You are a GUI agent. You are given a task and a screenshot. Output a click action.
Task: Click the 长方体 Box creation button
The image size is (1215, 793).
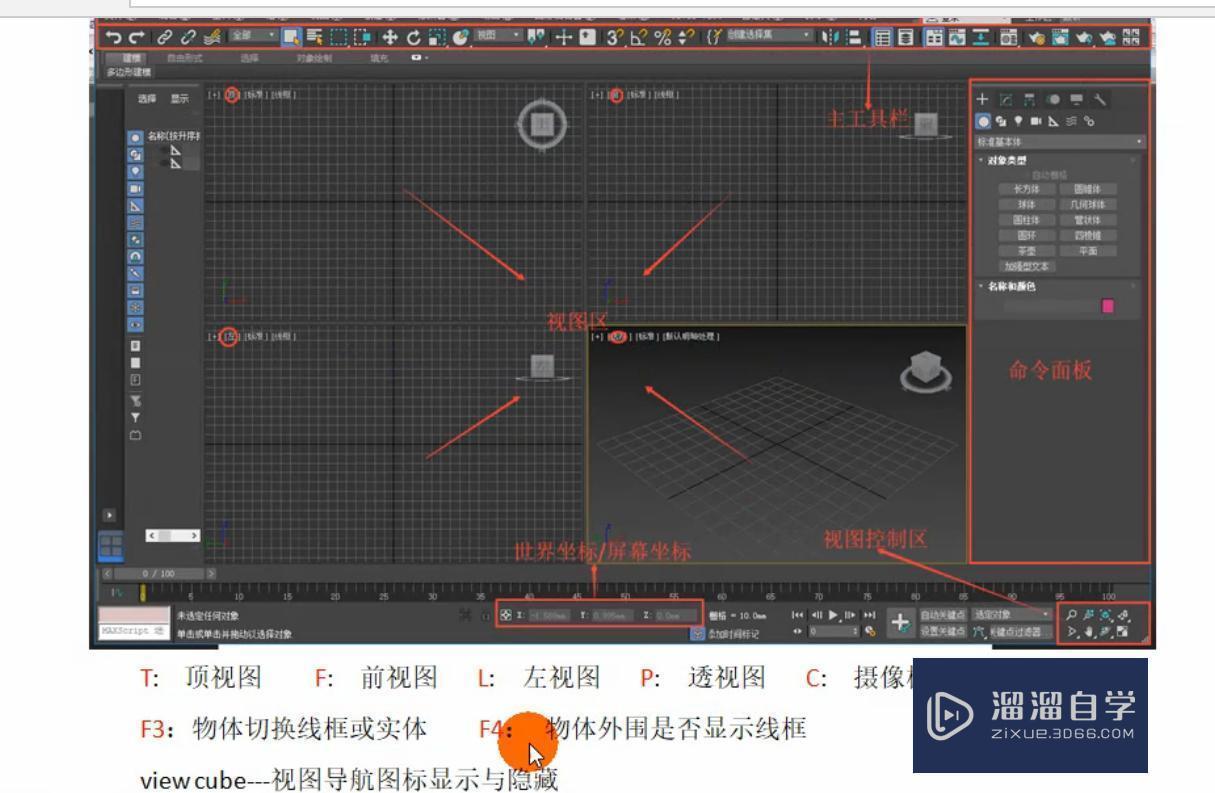coord(1029,188)
